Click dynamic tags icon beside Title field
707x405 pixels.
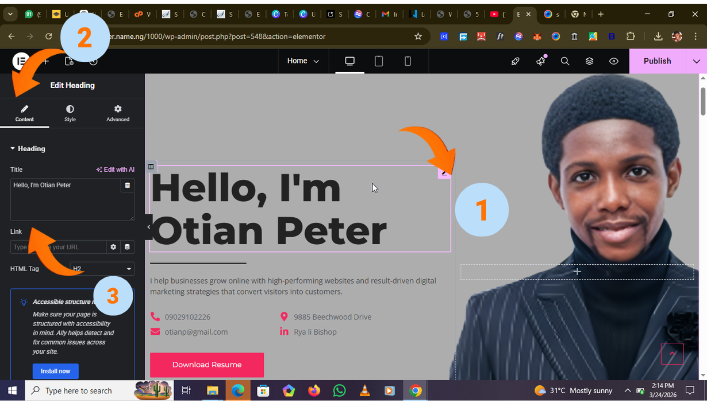(x=127, y=185)
